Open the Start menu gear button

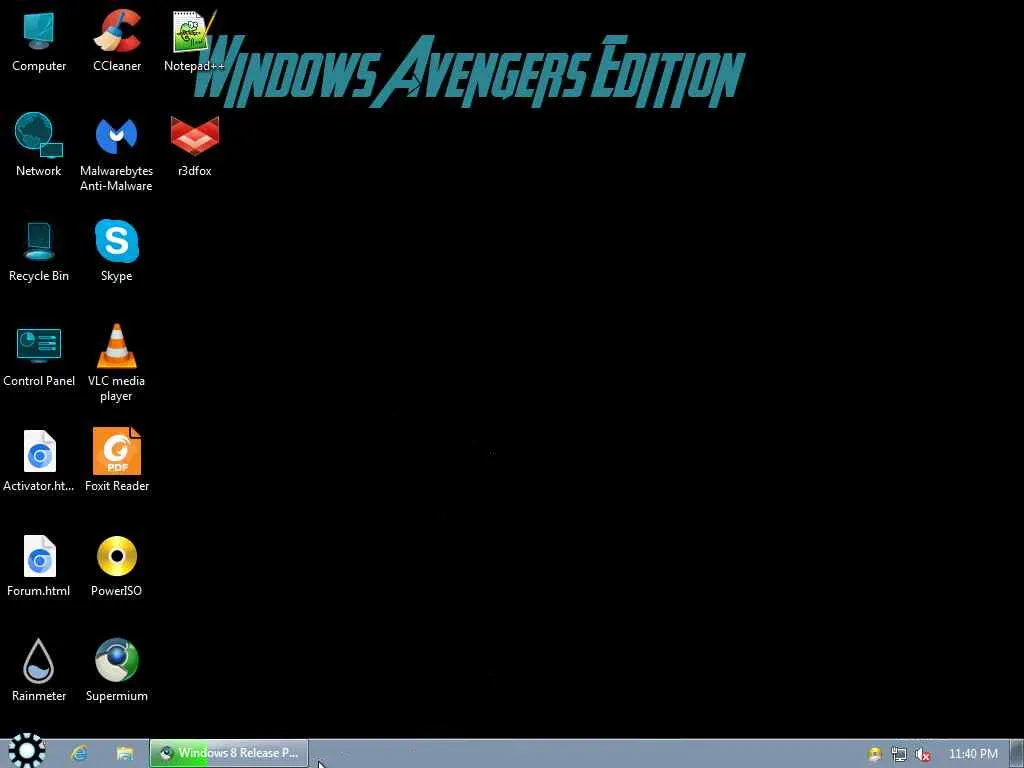pyautogui.click(x=26, y=750)
